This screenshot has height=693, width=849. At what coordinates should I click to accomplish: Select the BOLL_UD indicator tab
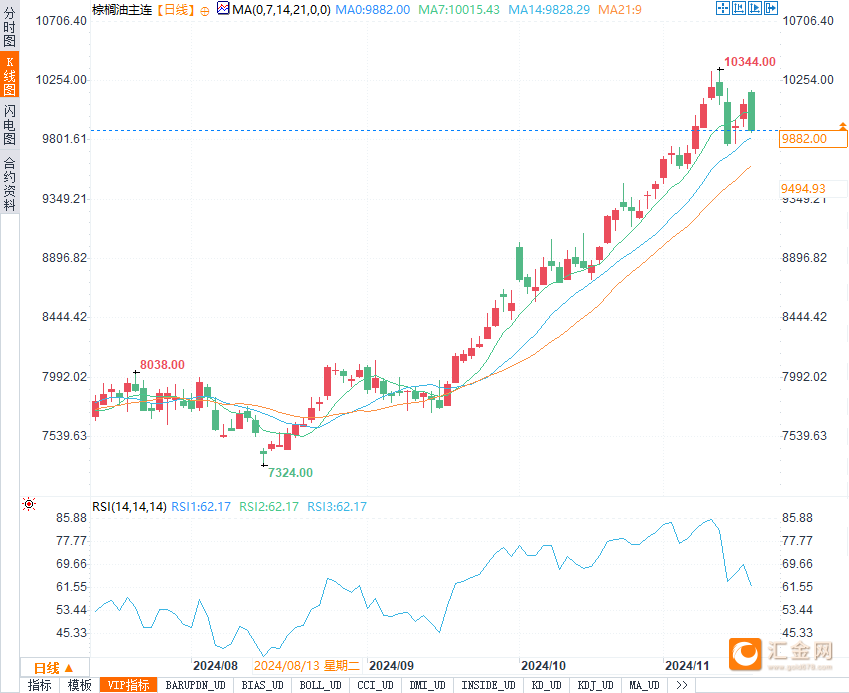click(x=320, y=686)
